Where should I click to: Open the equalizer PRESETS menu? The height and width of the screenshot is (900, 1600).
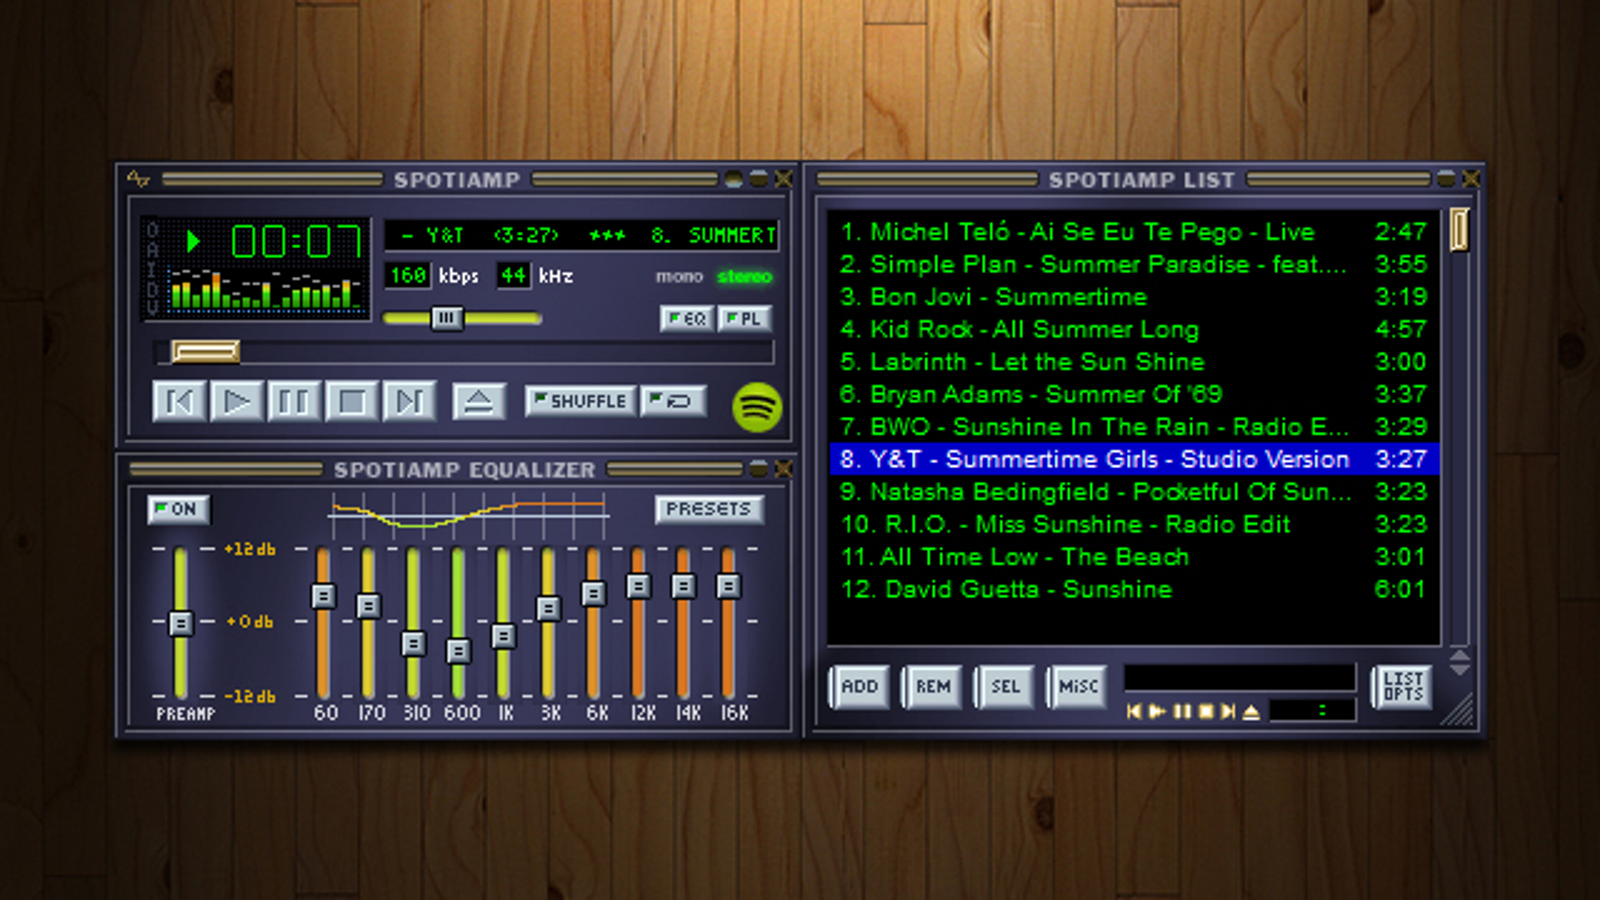coord(709,509)
